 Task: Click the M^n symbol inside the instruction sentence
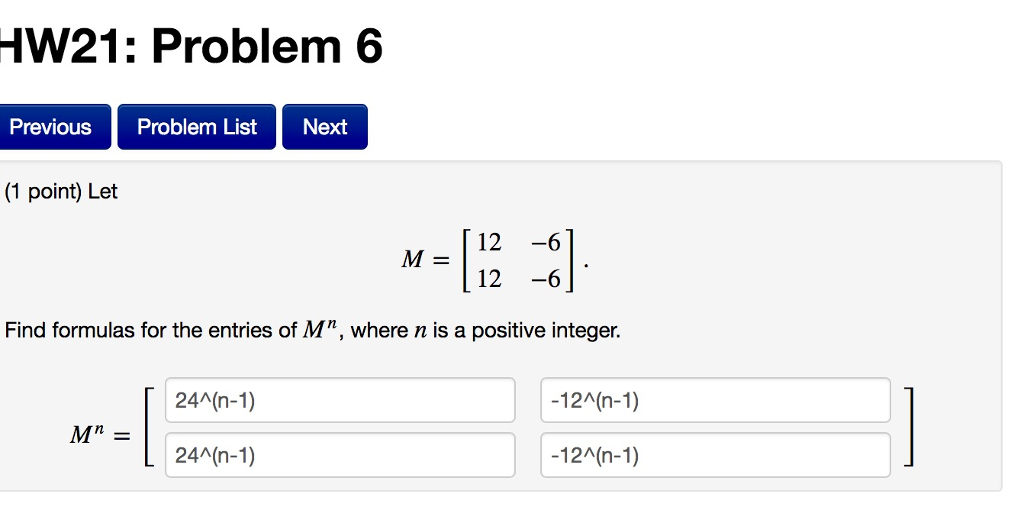pyautogui.click(x=323, y=329)
